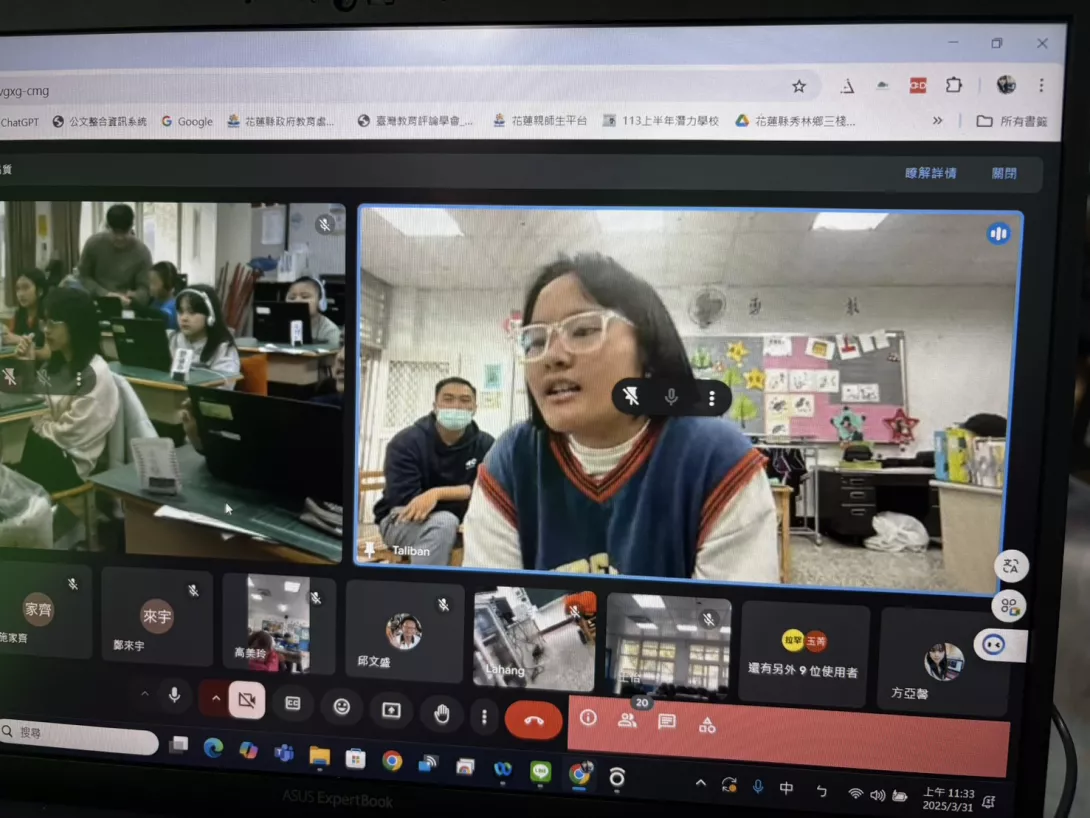Select the 方亞馨 participant tile
This screenshot has width=1090, height=818.
[945, 660]
